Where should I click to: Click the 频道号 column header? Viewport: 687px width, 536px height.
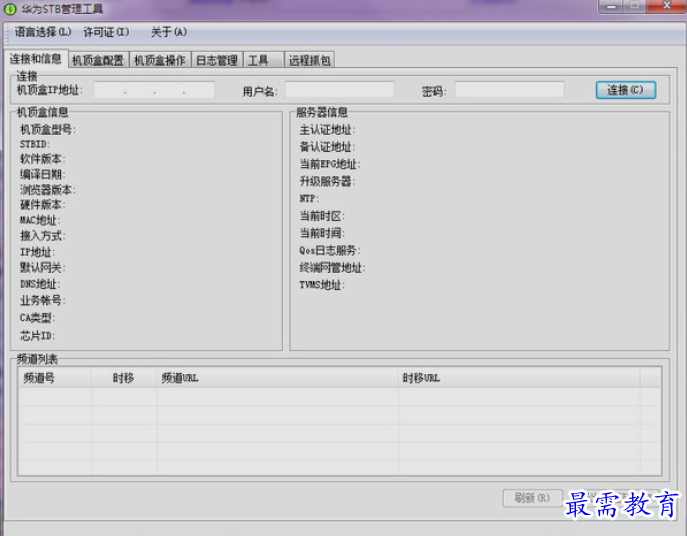coord(54,378)
